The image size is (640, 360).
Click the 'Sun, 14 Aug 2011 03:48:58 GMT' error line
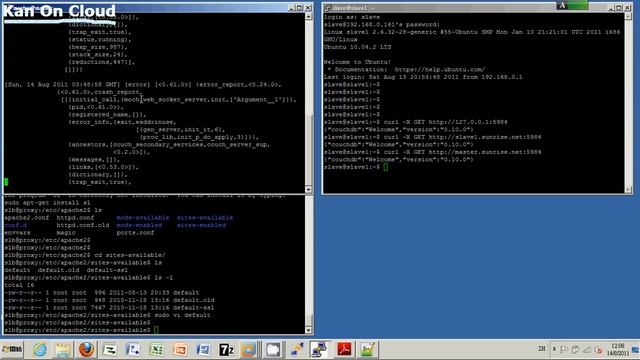(x=143, y=84)
